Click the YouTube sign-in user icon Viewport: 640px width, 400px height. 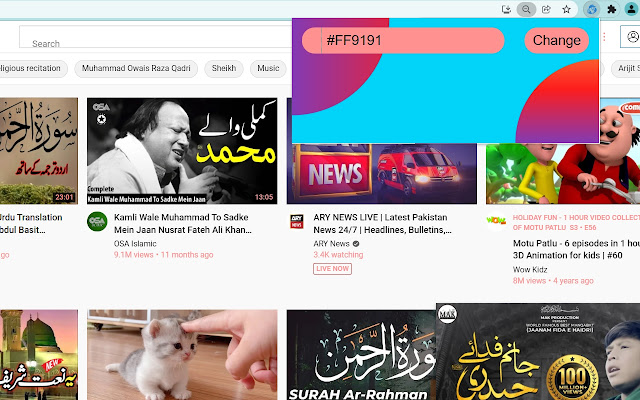point(632,37)
